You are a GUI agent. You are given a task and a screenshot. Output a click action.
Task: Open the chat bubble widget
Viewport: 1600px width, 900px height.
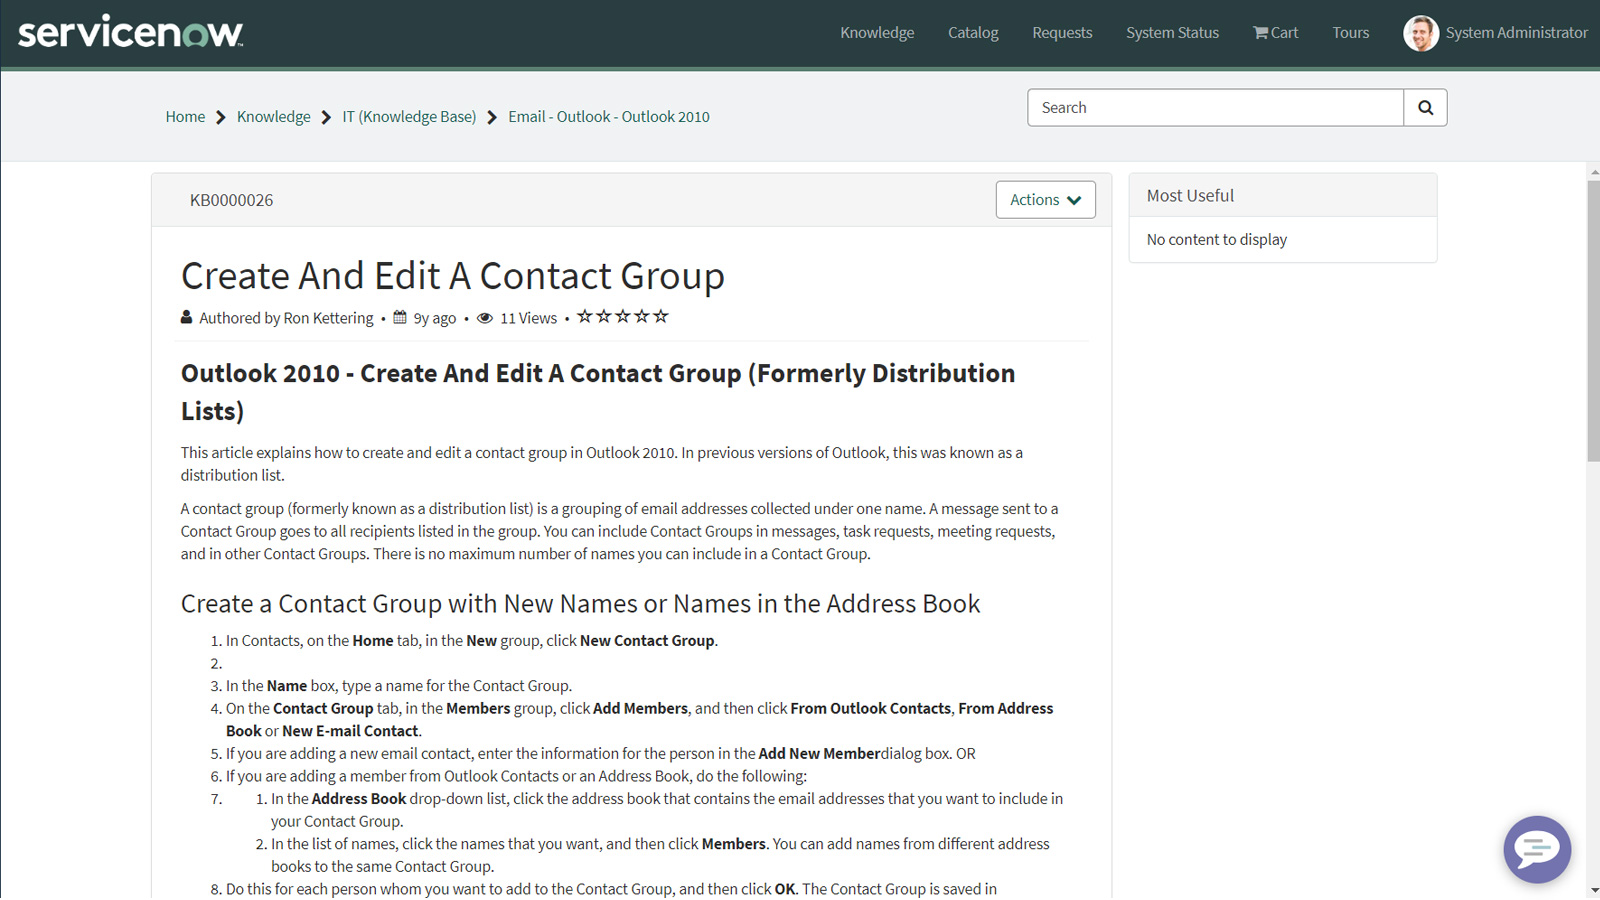pos(1537,849)
